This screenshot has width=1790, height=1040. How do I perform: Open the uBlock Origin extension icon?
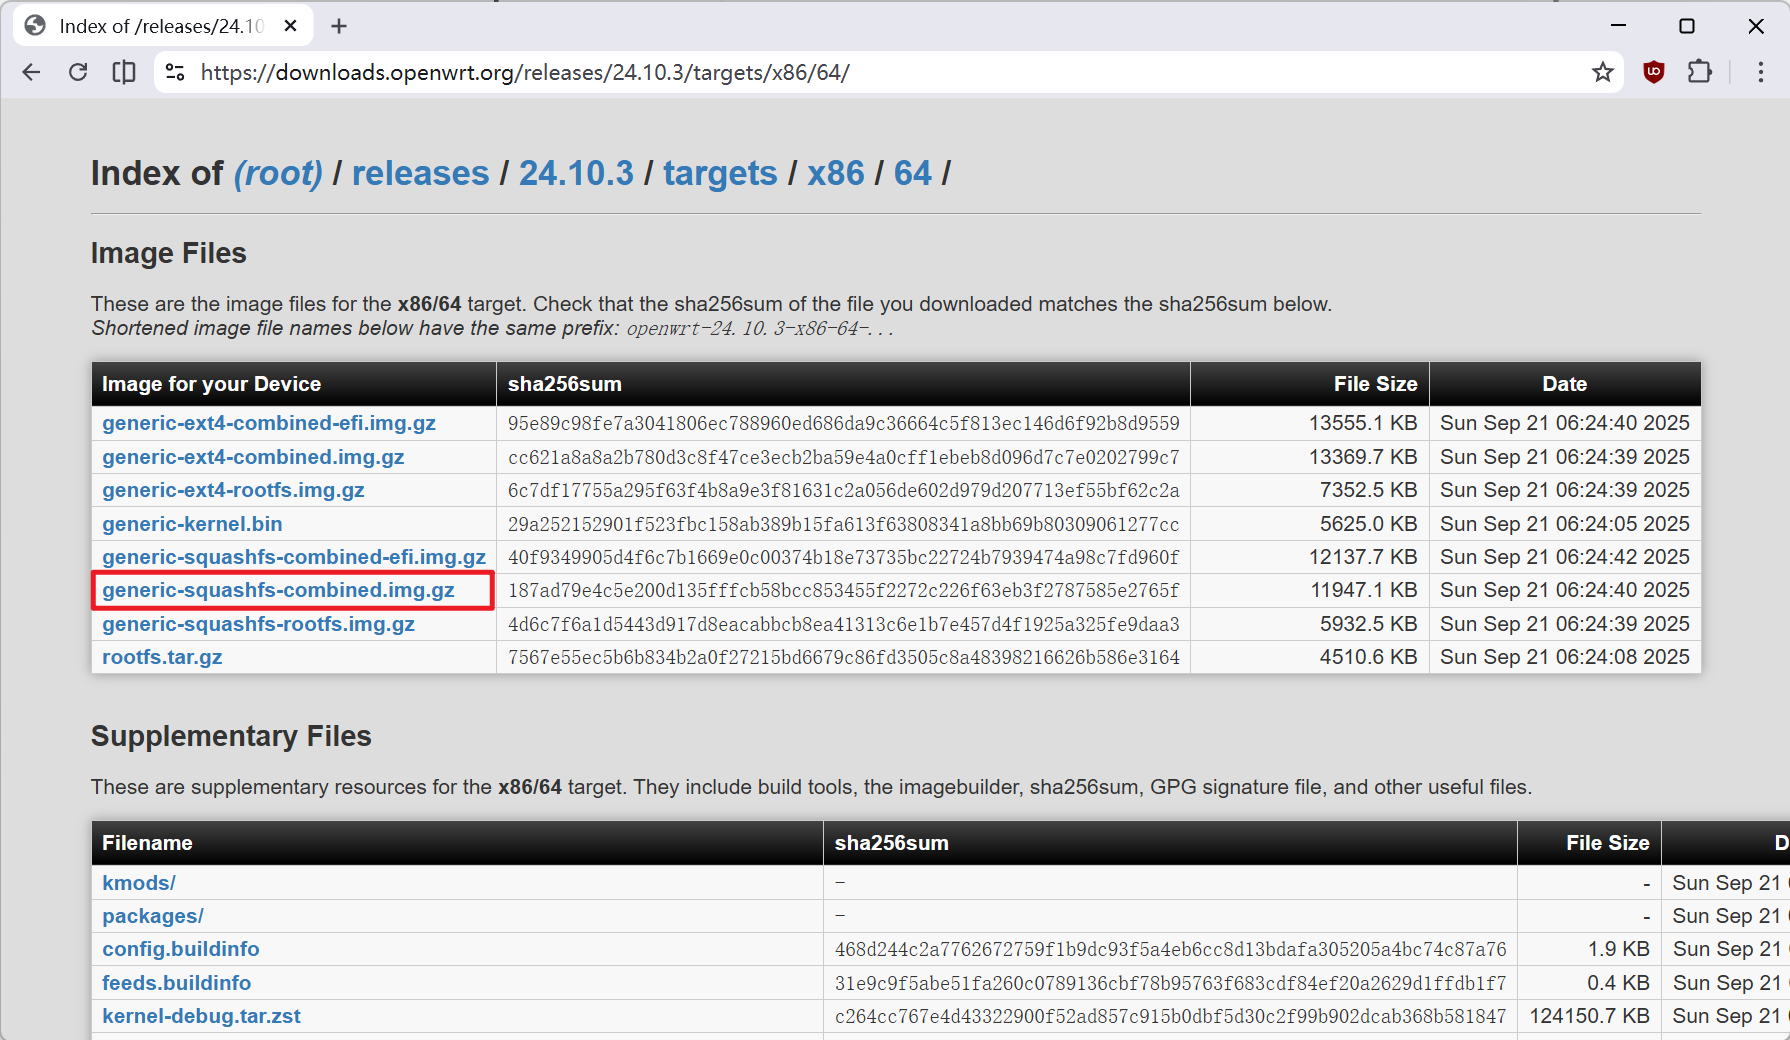pos(1653,72)
